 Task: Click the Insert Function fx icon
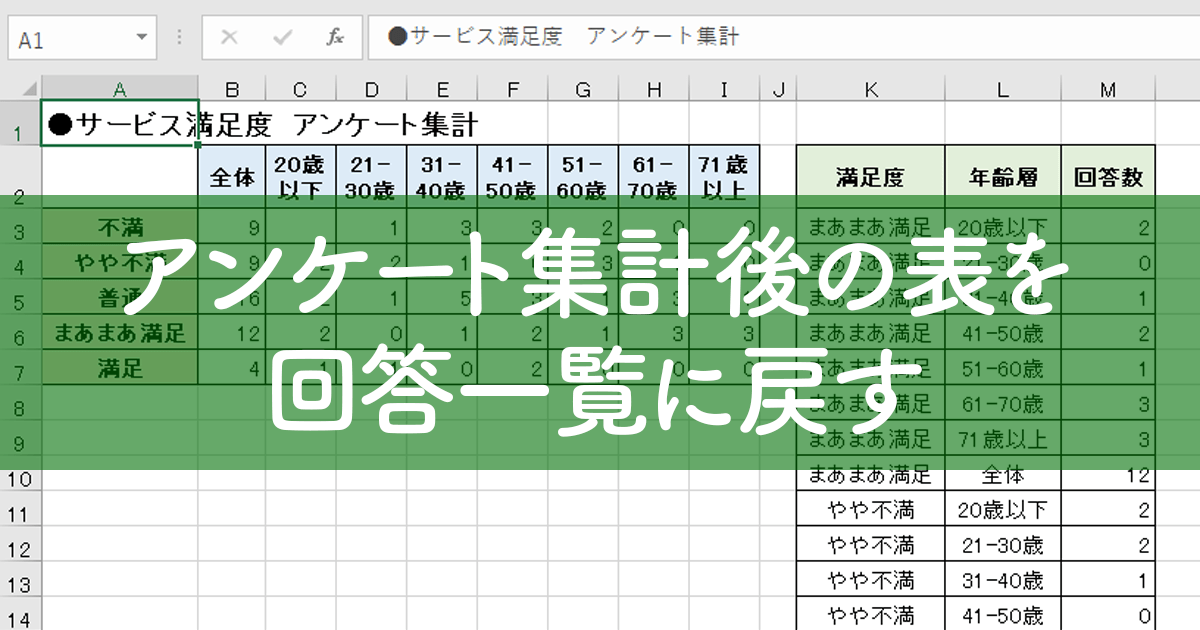pyautogui.click(x=335, y=38)
